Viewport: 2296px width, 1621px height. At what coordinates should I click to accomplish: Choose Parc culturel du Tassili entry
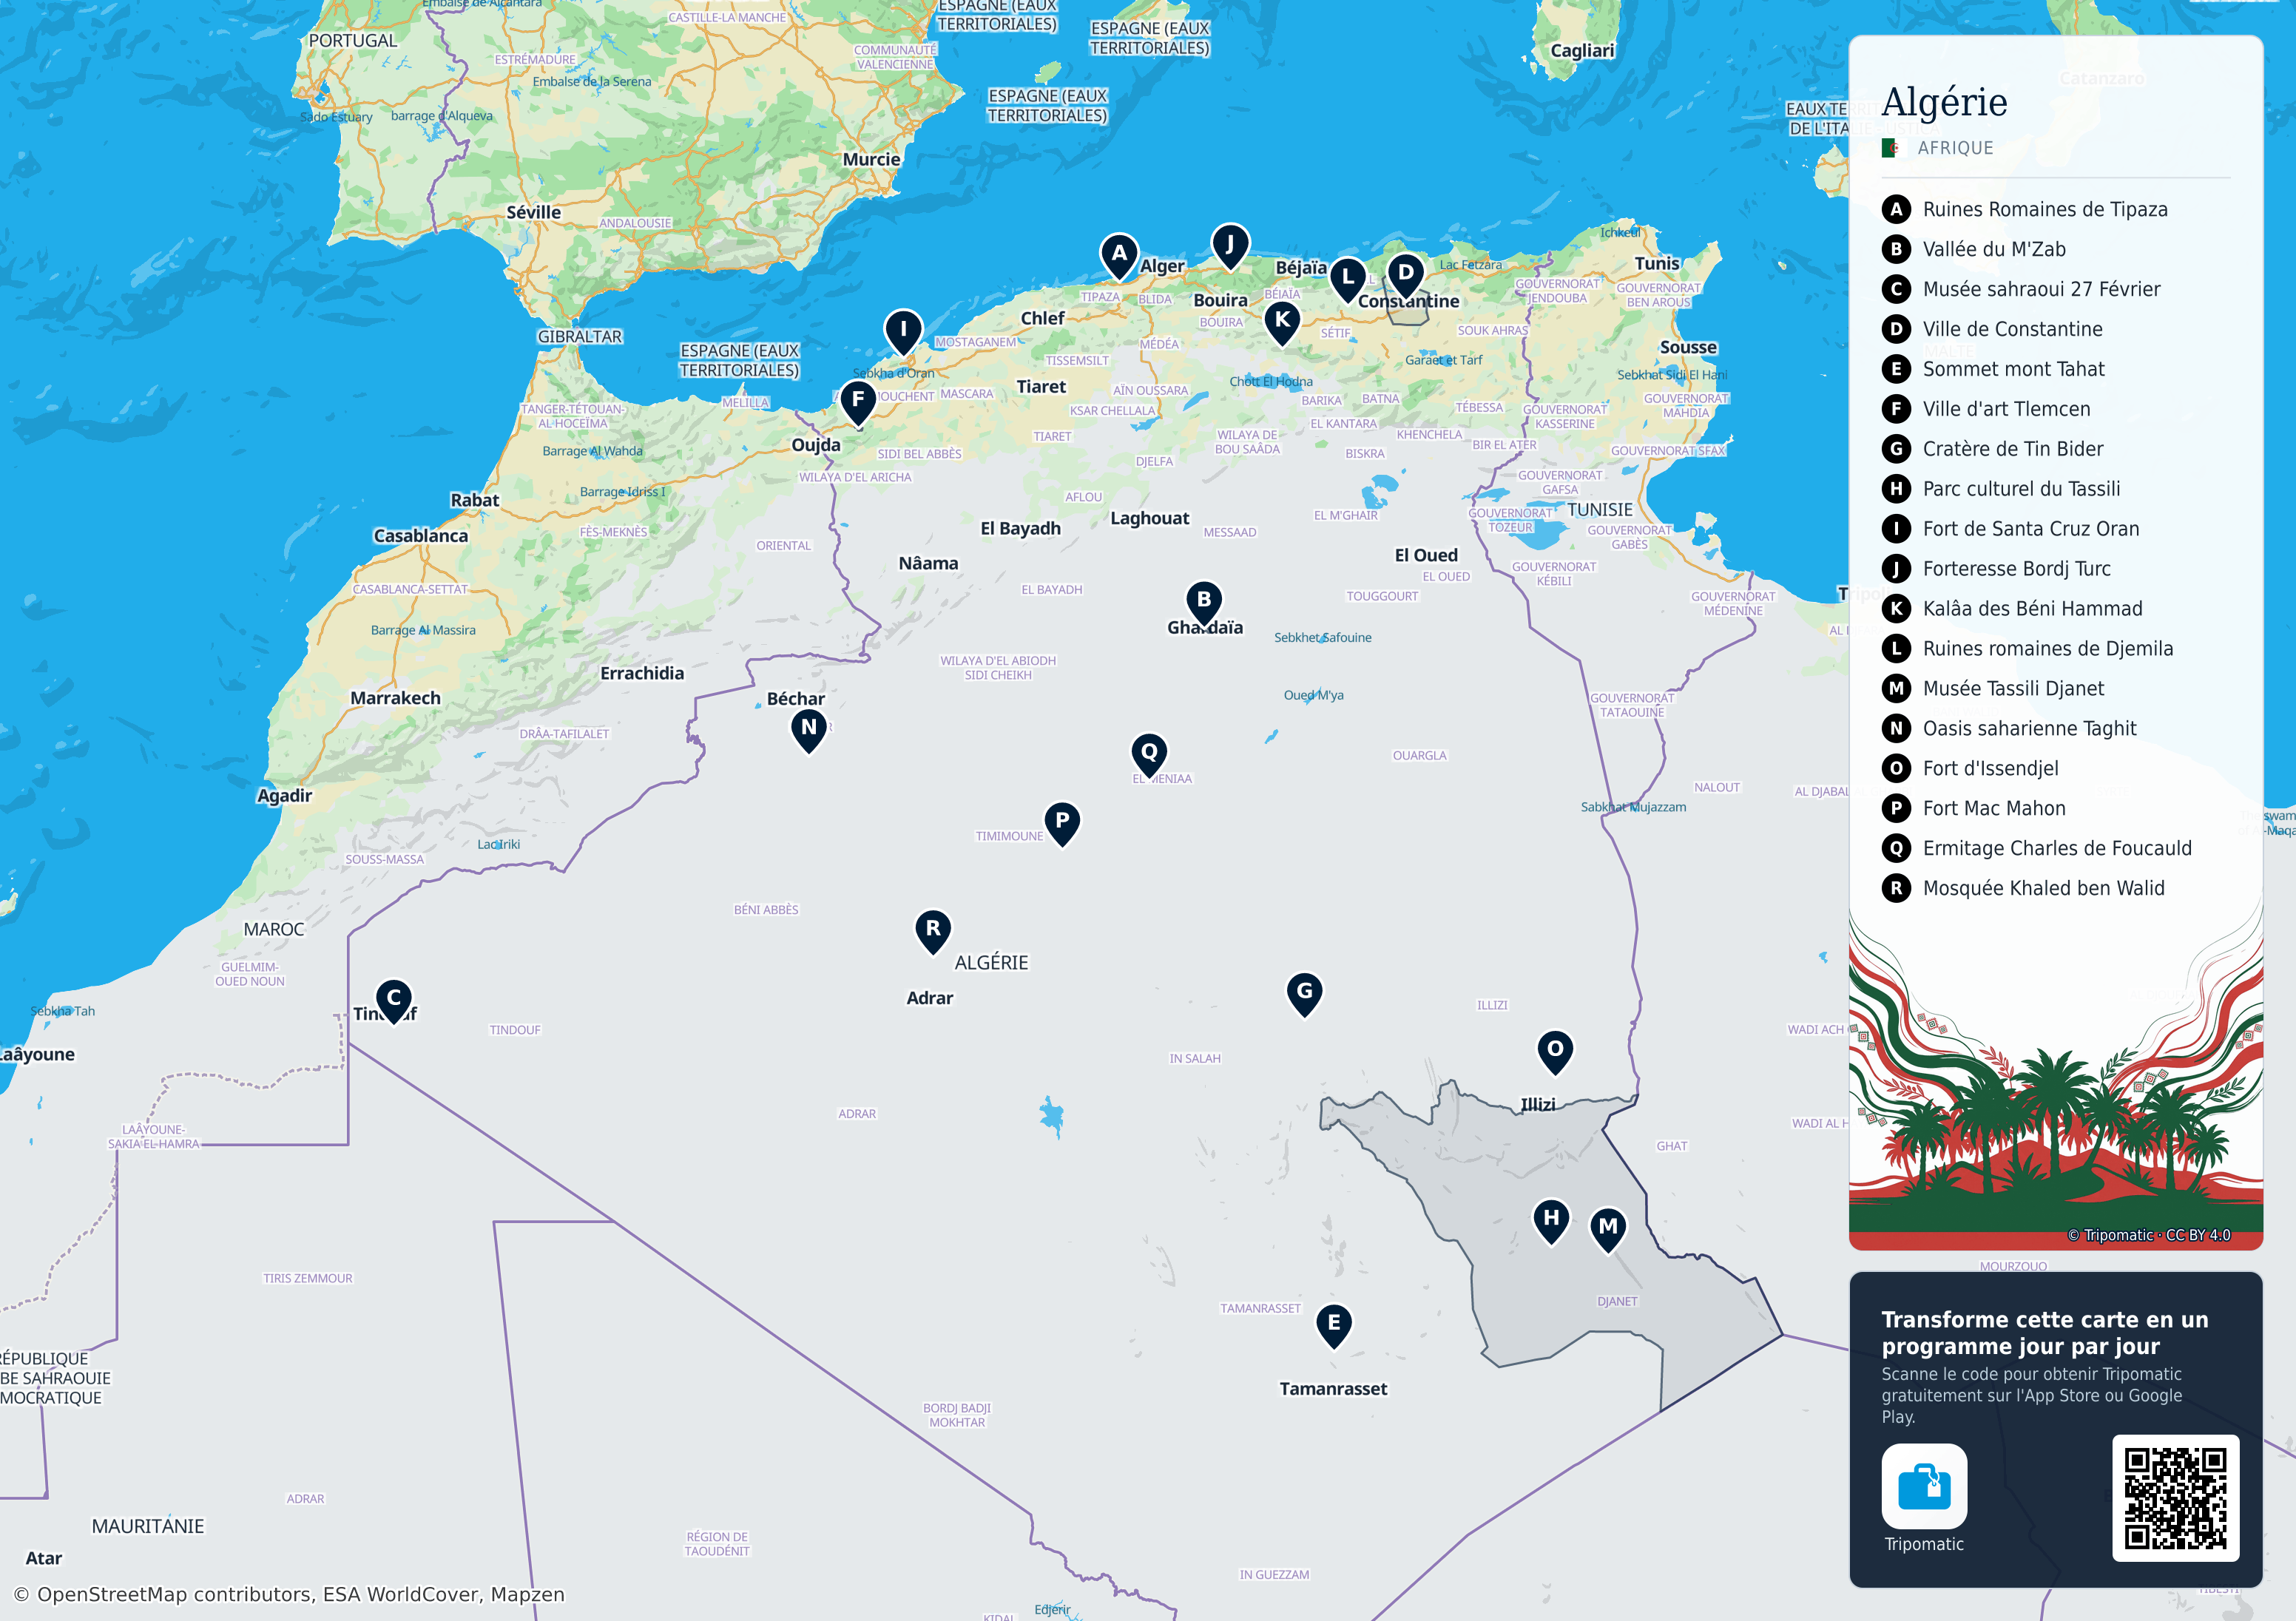pyautogui.click(x=2002, y=489)
